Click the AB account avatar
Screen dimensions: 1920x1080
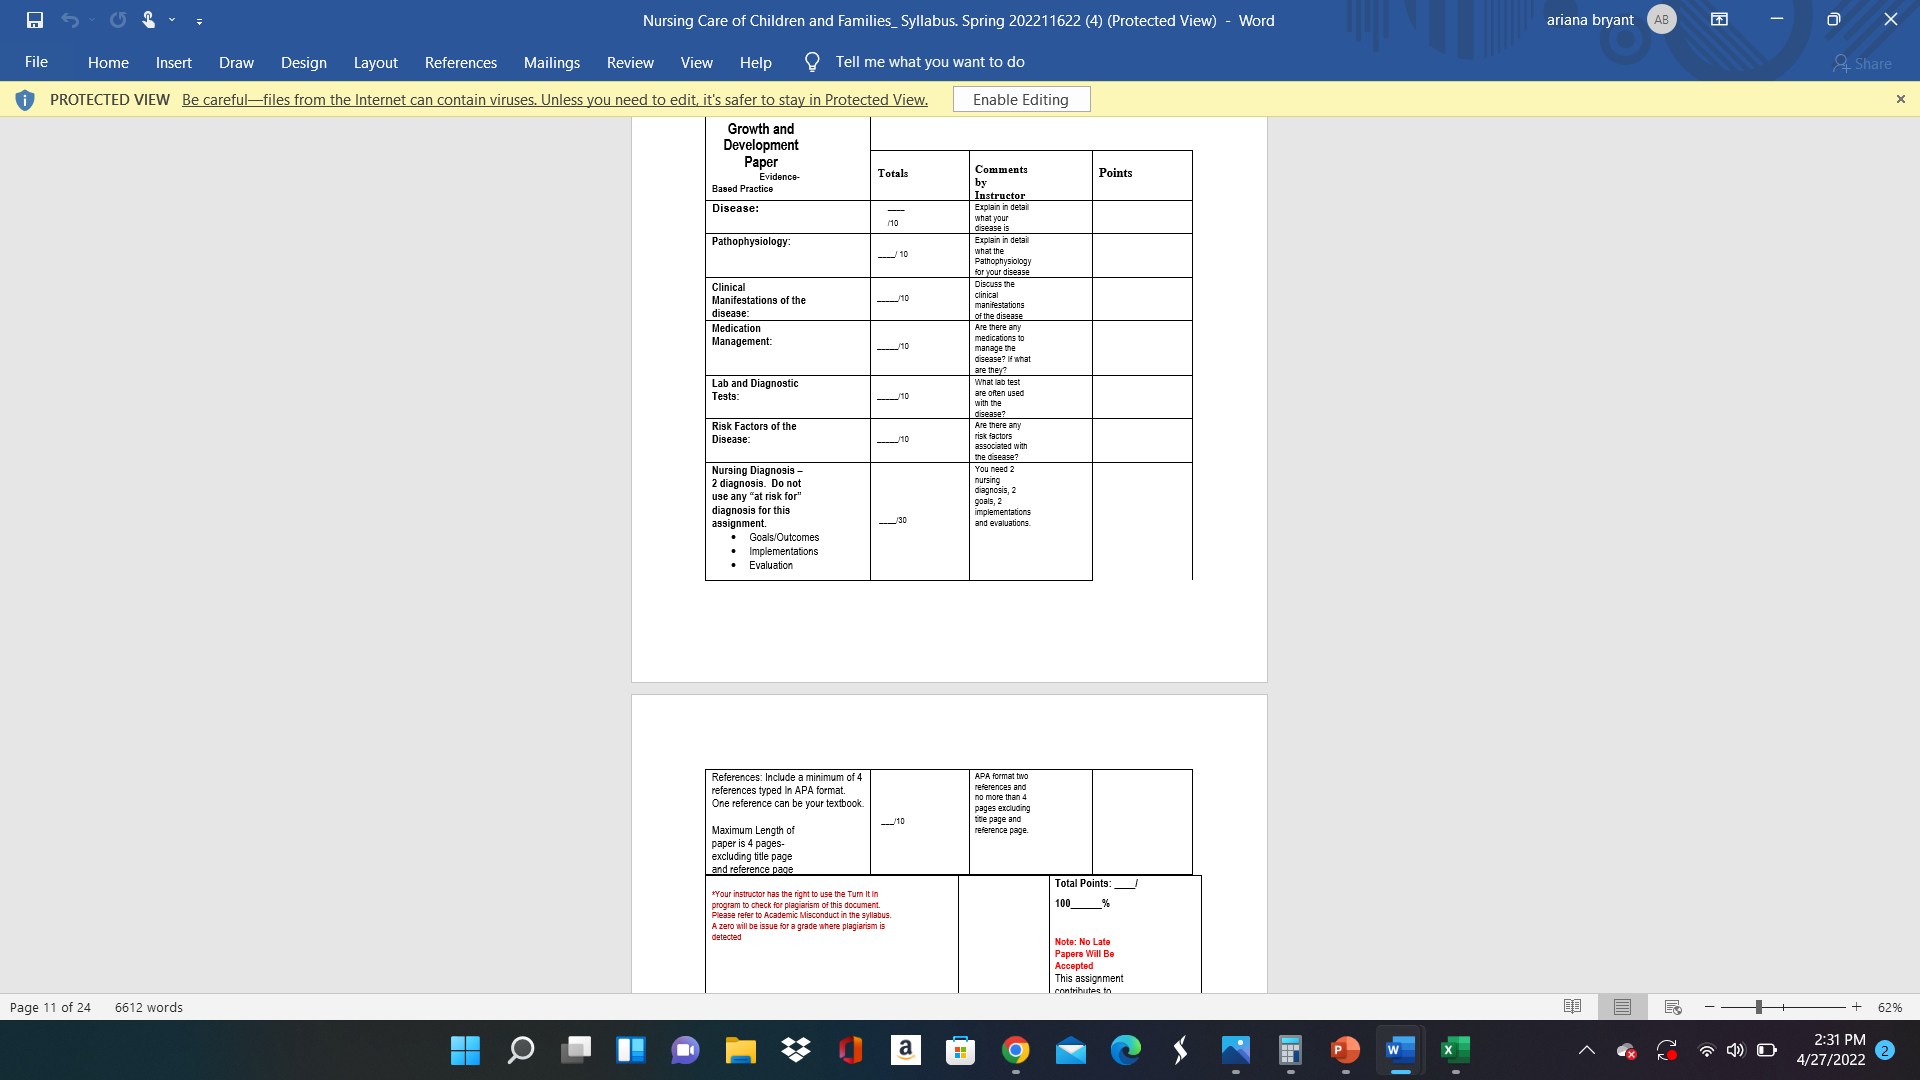[1661, 20]
